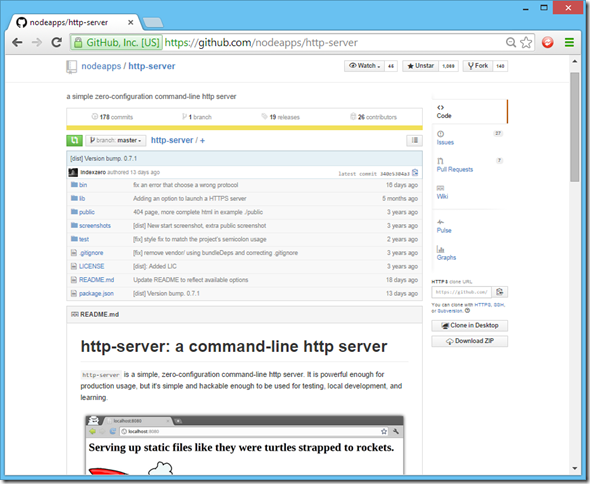This screenshot has width=590, height=484.
Task: Open commit 'Update README to reflect available options'
Action: (190, 280)
